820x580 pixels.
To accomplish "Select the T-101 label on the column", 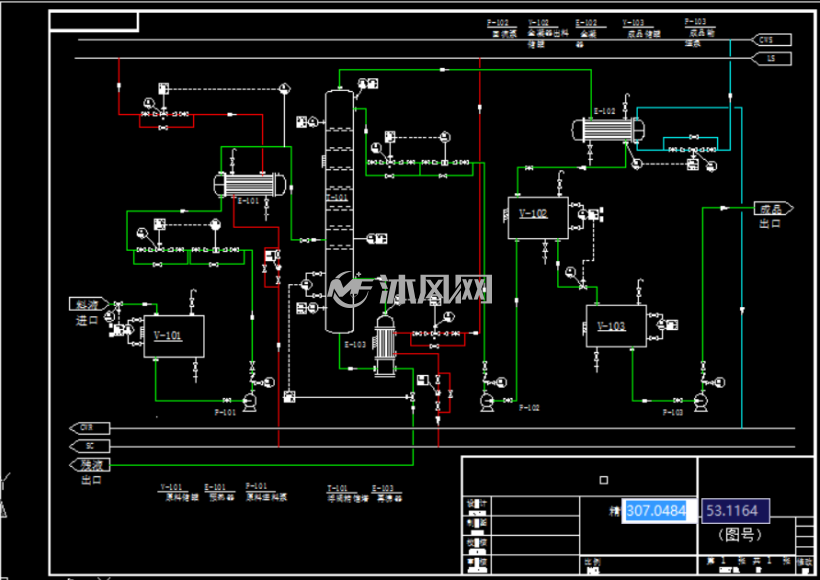I will 337,197.
